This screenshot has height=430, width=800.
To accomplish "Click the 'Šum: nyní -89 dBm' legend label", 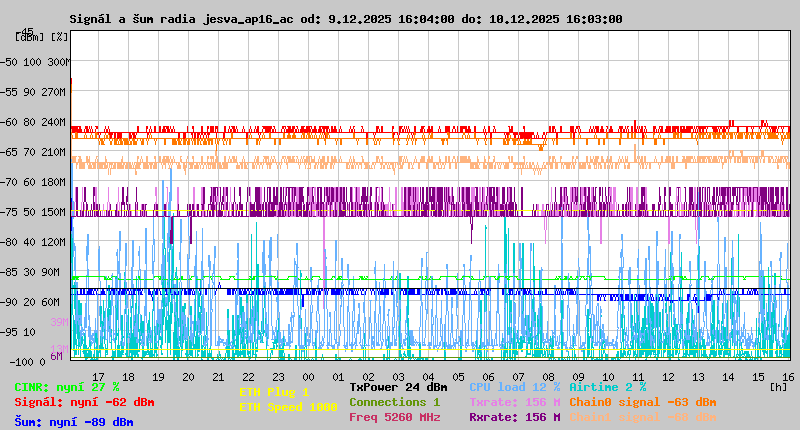I will (74, 422).
